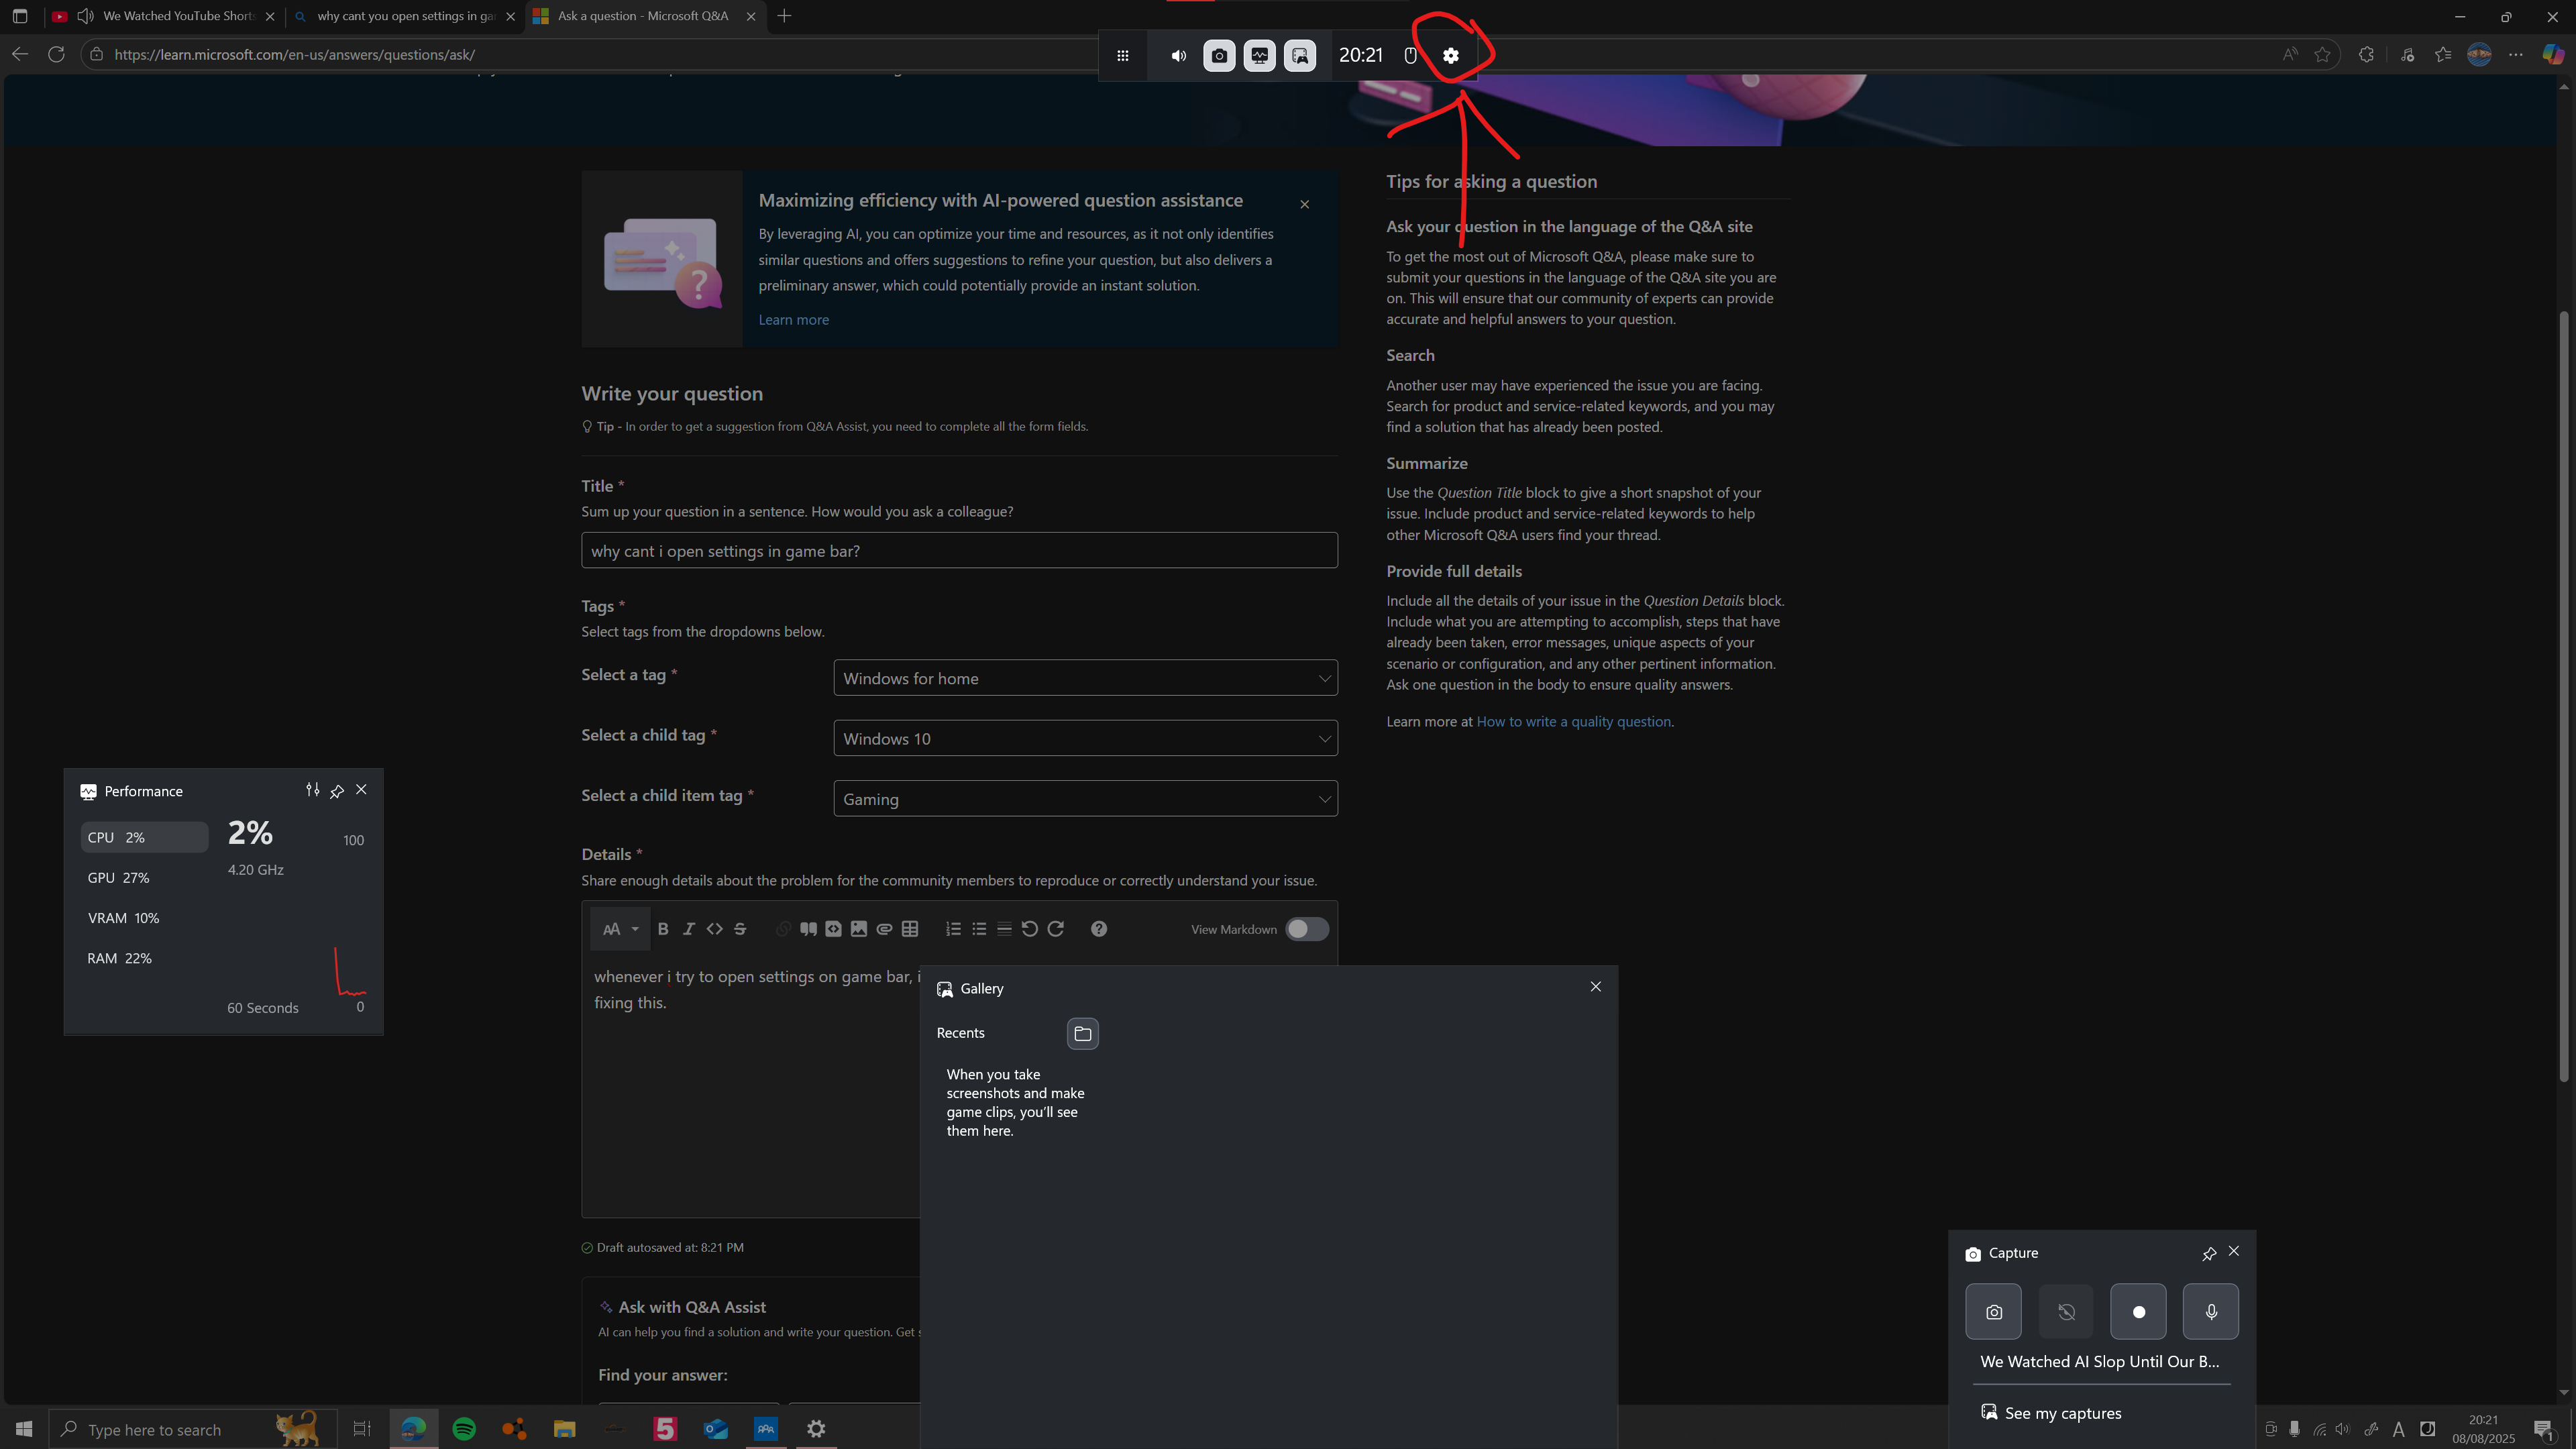Viewport: 2576px width, 1449px height.
Task: Apply bold formatting in Details editor
Action: coord(663,929)
